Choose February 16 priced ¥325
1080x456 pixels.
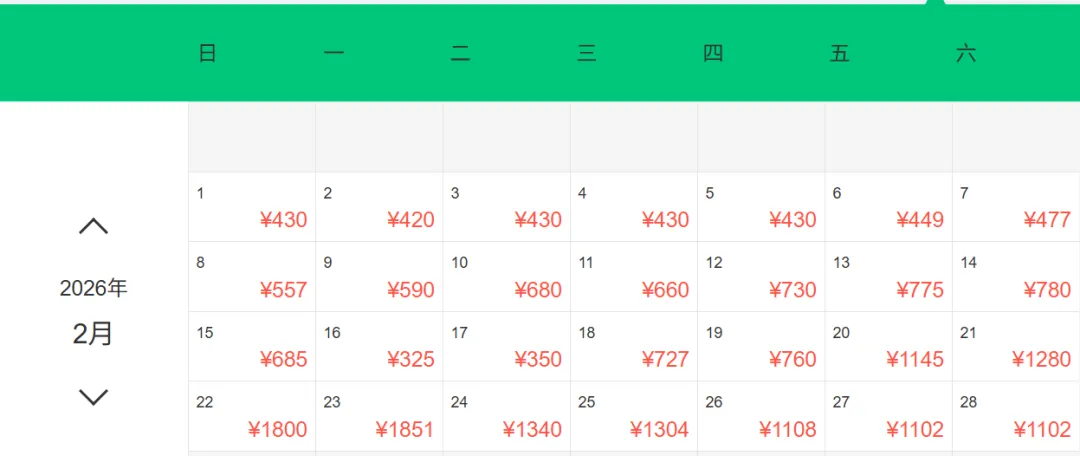coord(379,346)
